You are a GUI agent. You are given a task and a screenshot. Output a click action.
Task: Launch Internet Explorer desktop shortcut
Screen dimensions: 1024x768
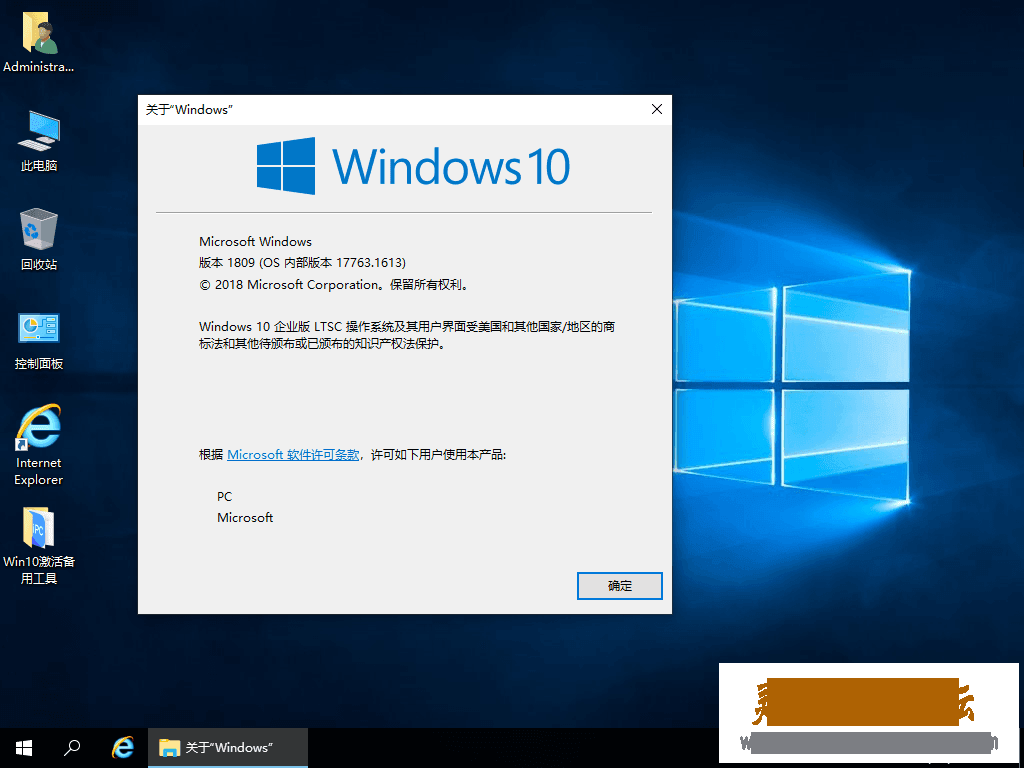(39, 445)
